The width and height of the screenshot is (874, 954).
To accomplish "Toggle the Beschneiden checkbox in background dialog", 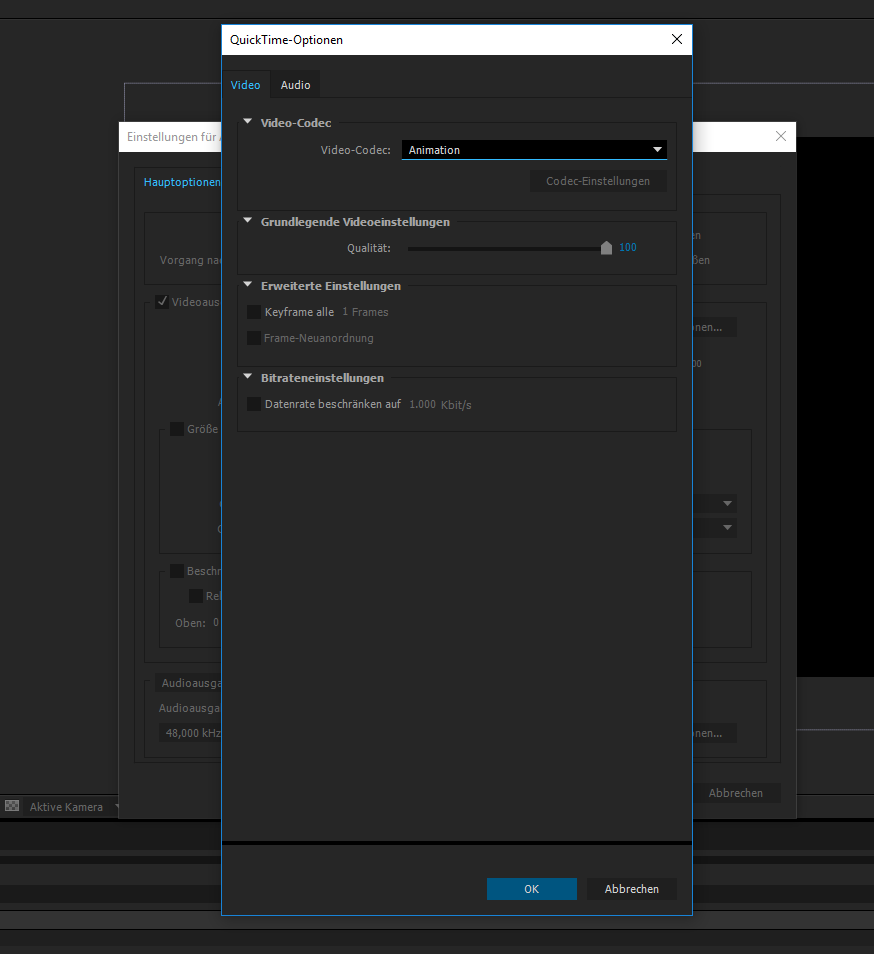I will [x=177, y=571].
